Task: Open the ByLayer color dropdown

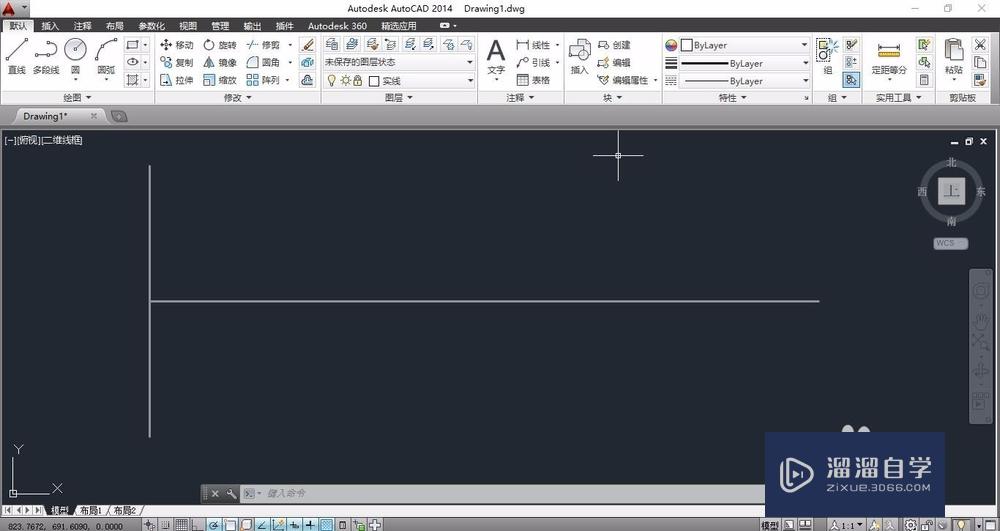Action: 744,45
